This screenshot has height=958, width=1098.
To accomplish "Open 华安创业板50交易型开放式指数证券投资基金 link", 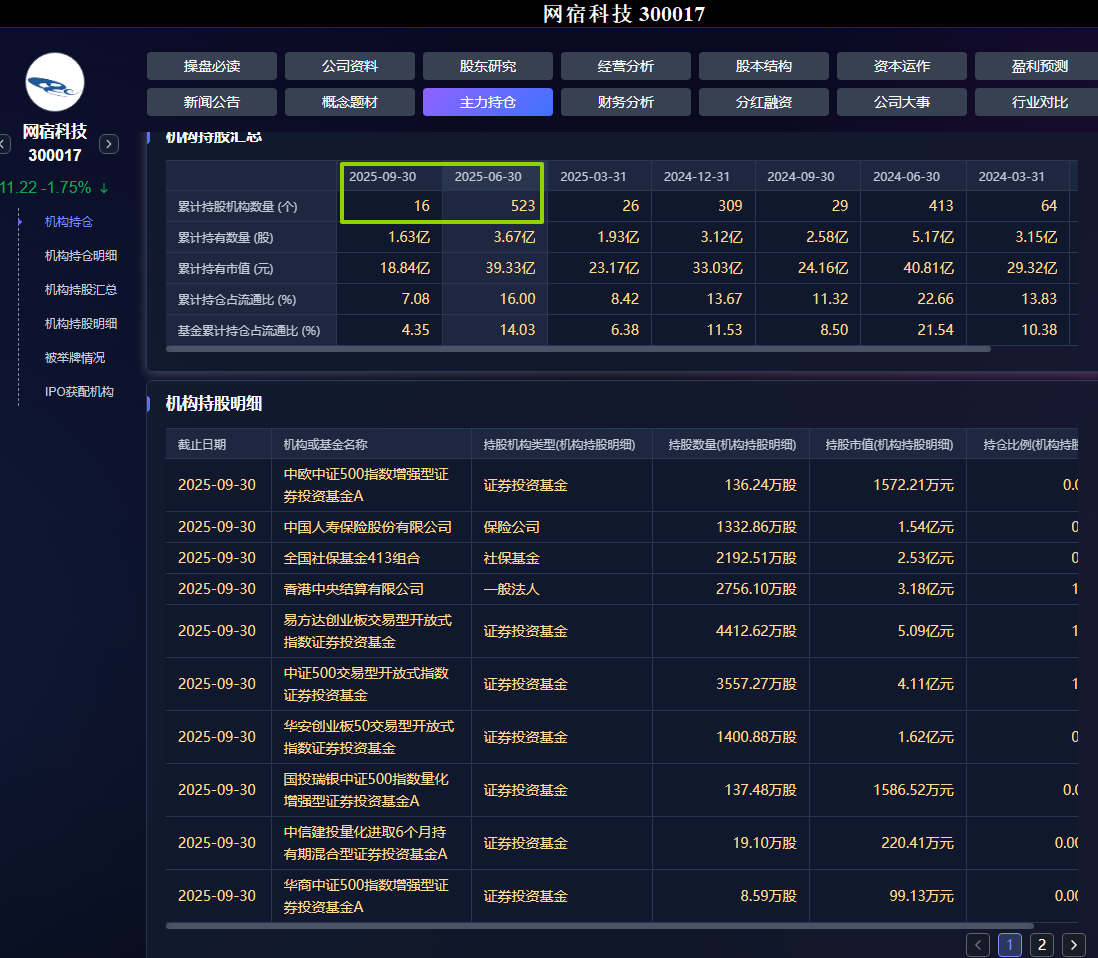I will pyautogui.click(x=368, y=737).
